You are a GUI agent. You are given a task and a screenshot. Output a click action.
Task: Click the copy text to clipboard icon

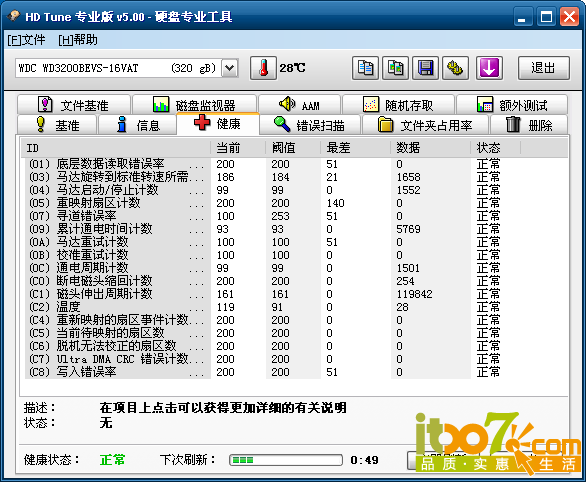[365, 68]
